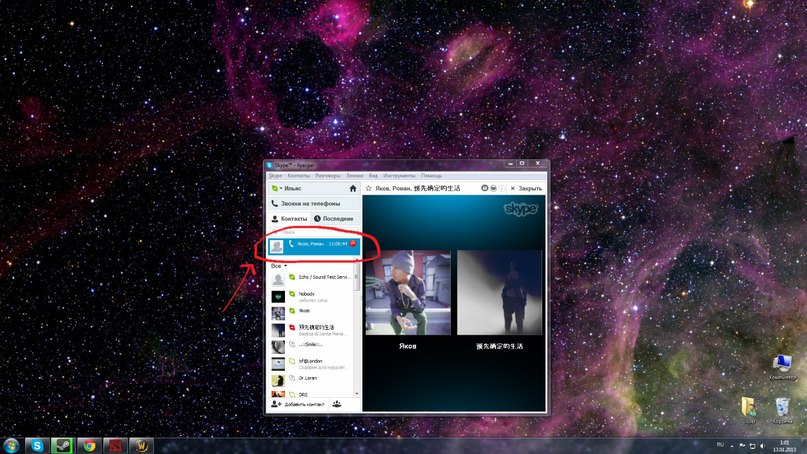Select the bf@London contact
Image resolution: width=807 pixels, height=454 pixels.
pos(311,364)
